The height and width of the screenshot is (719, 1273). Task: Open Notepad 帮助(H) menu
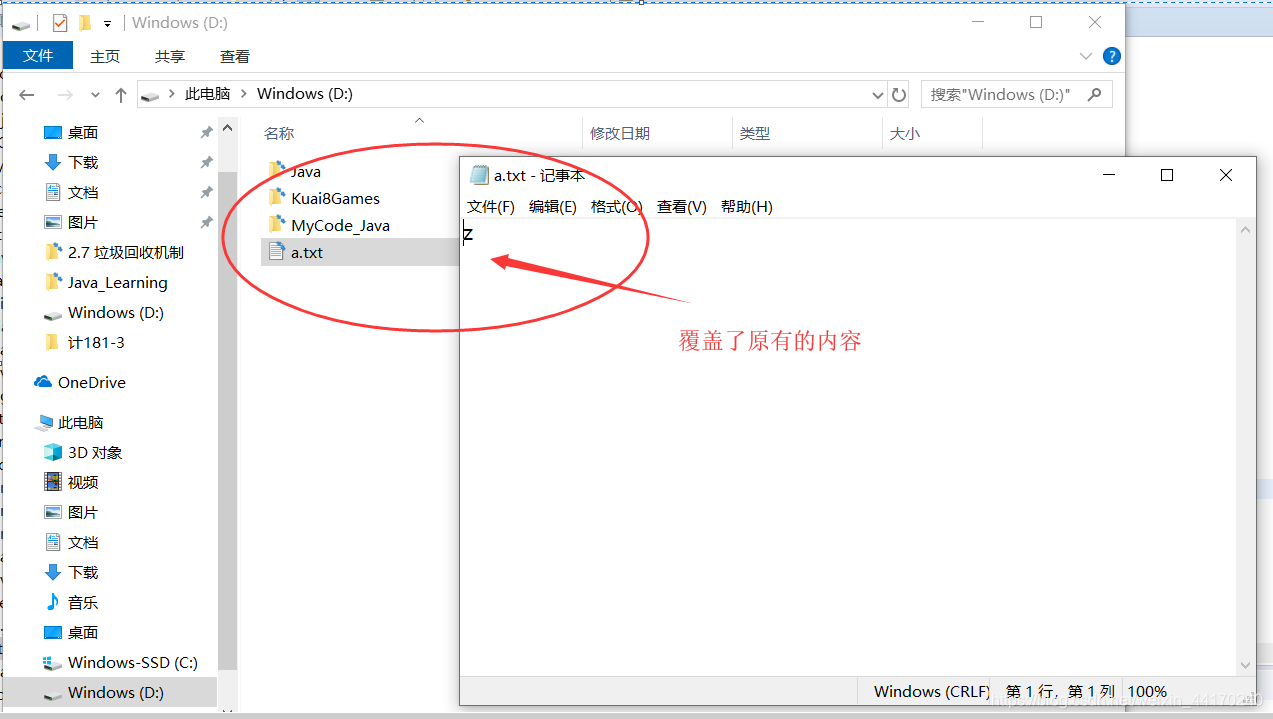point(747,207)
